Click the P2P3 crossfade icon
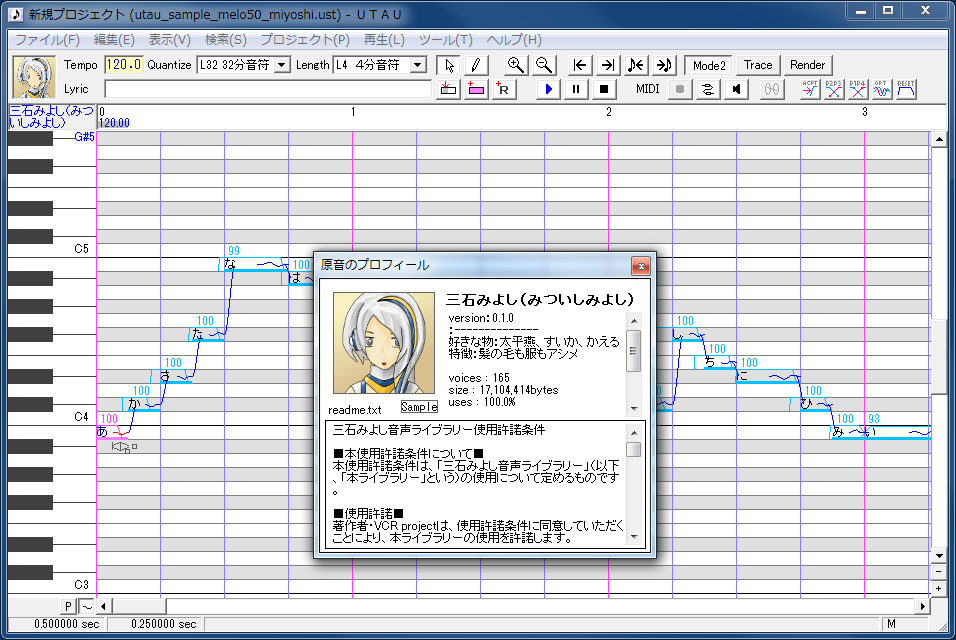 833,89
